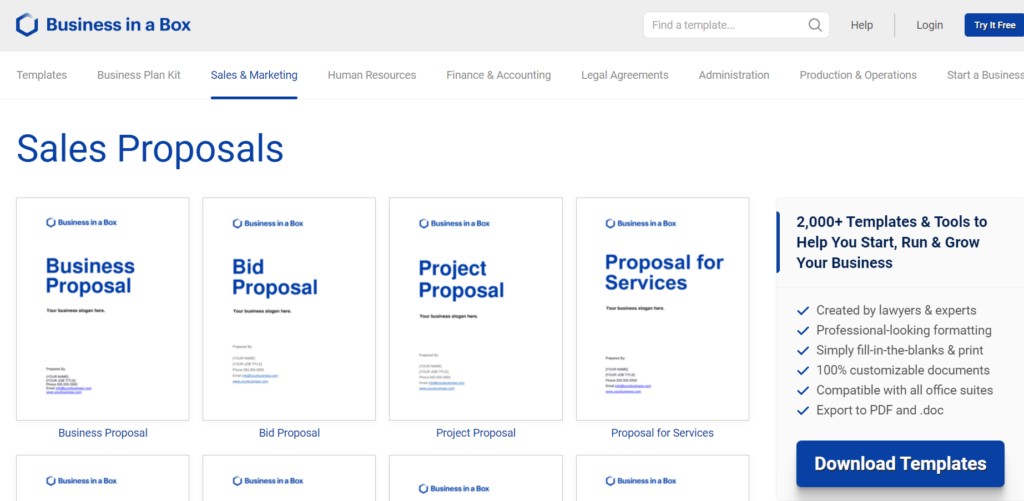Select the Sales & Marketing tab

point(254,75)
